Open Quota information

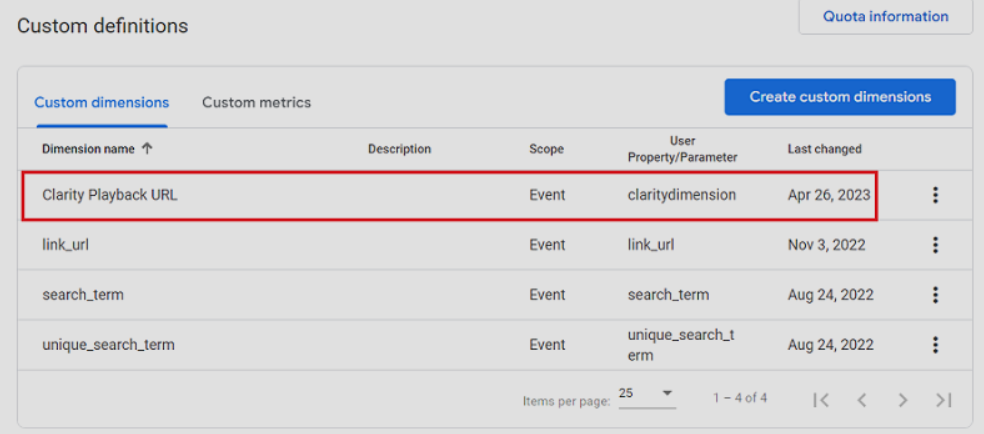click(x=885, y=17)
